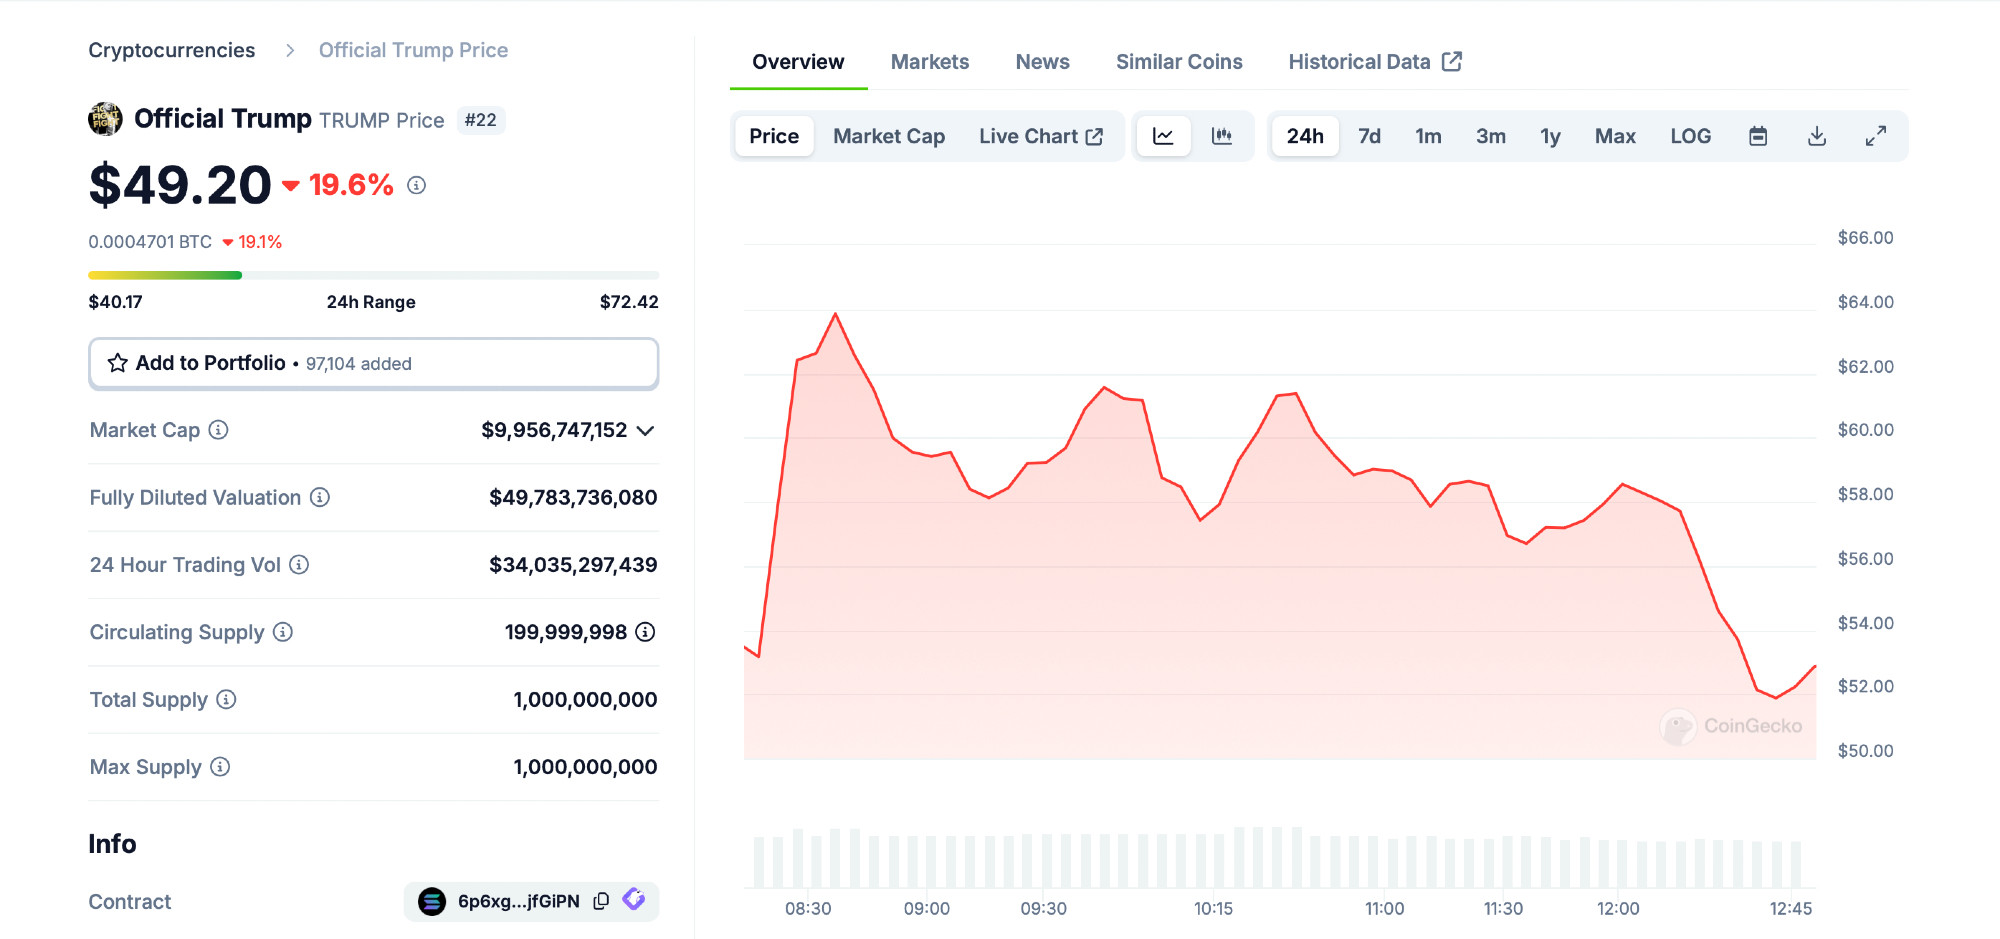The height and width of the screenshot is (939, 2000).
Task: Click Official Trump Price breadcrumb
Action: [x=413, y=50]
